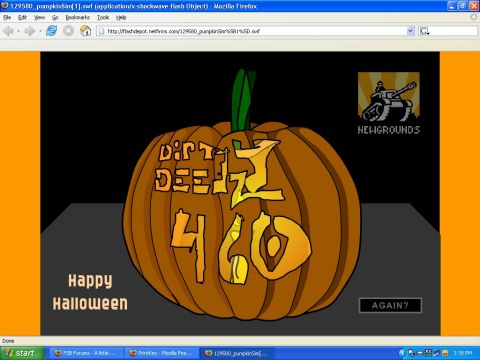Click the Forward navigation arrow
The width and height of the screenshot is (480, 360).
[x=29, y=31]
